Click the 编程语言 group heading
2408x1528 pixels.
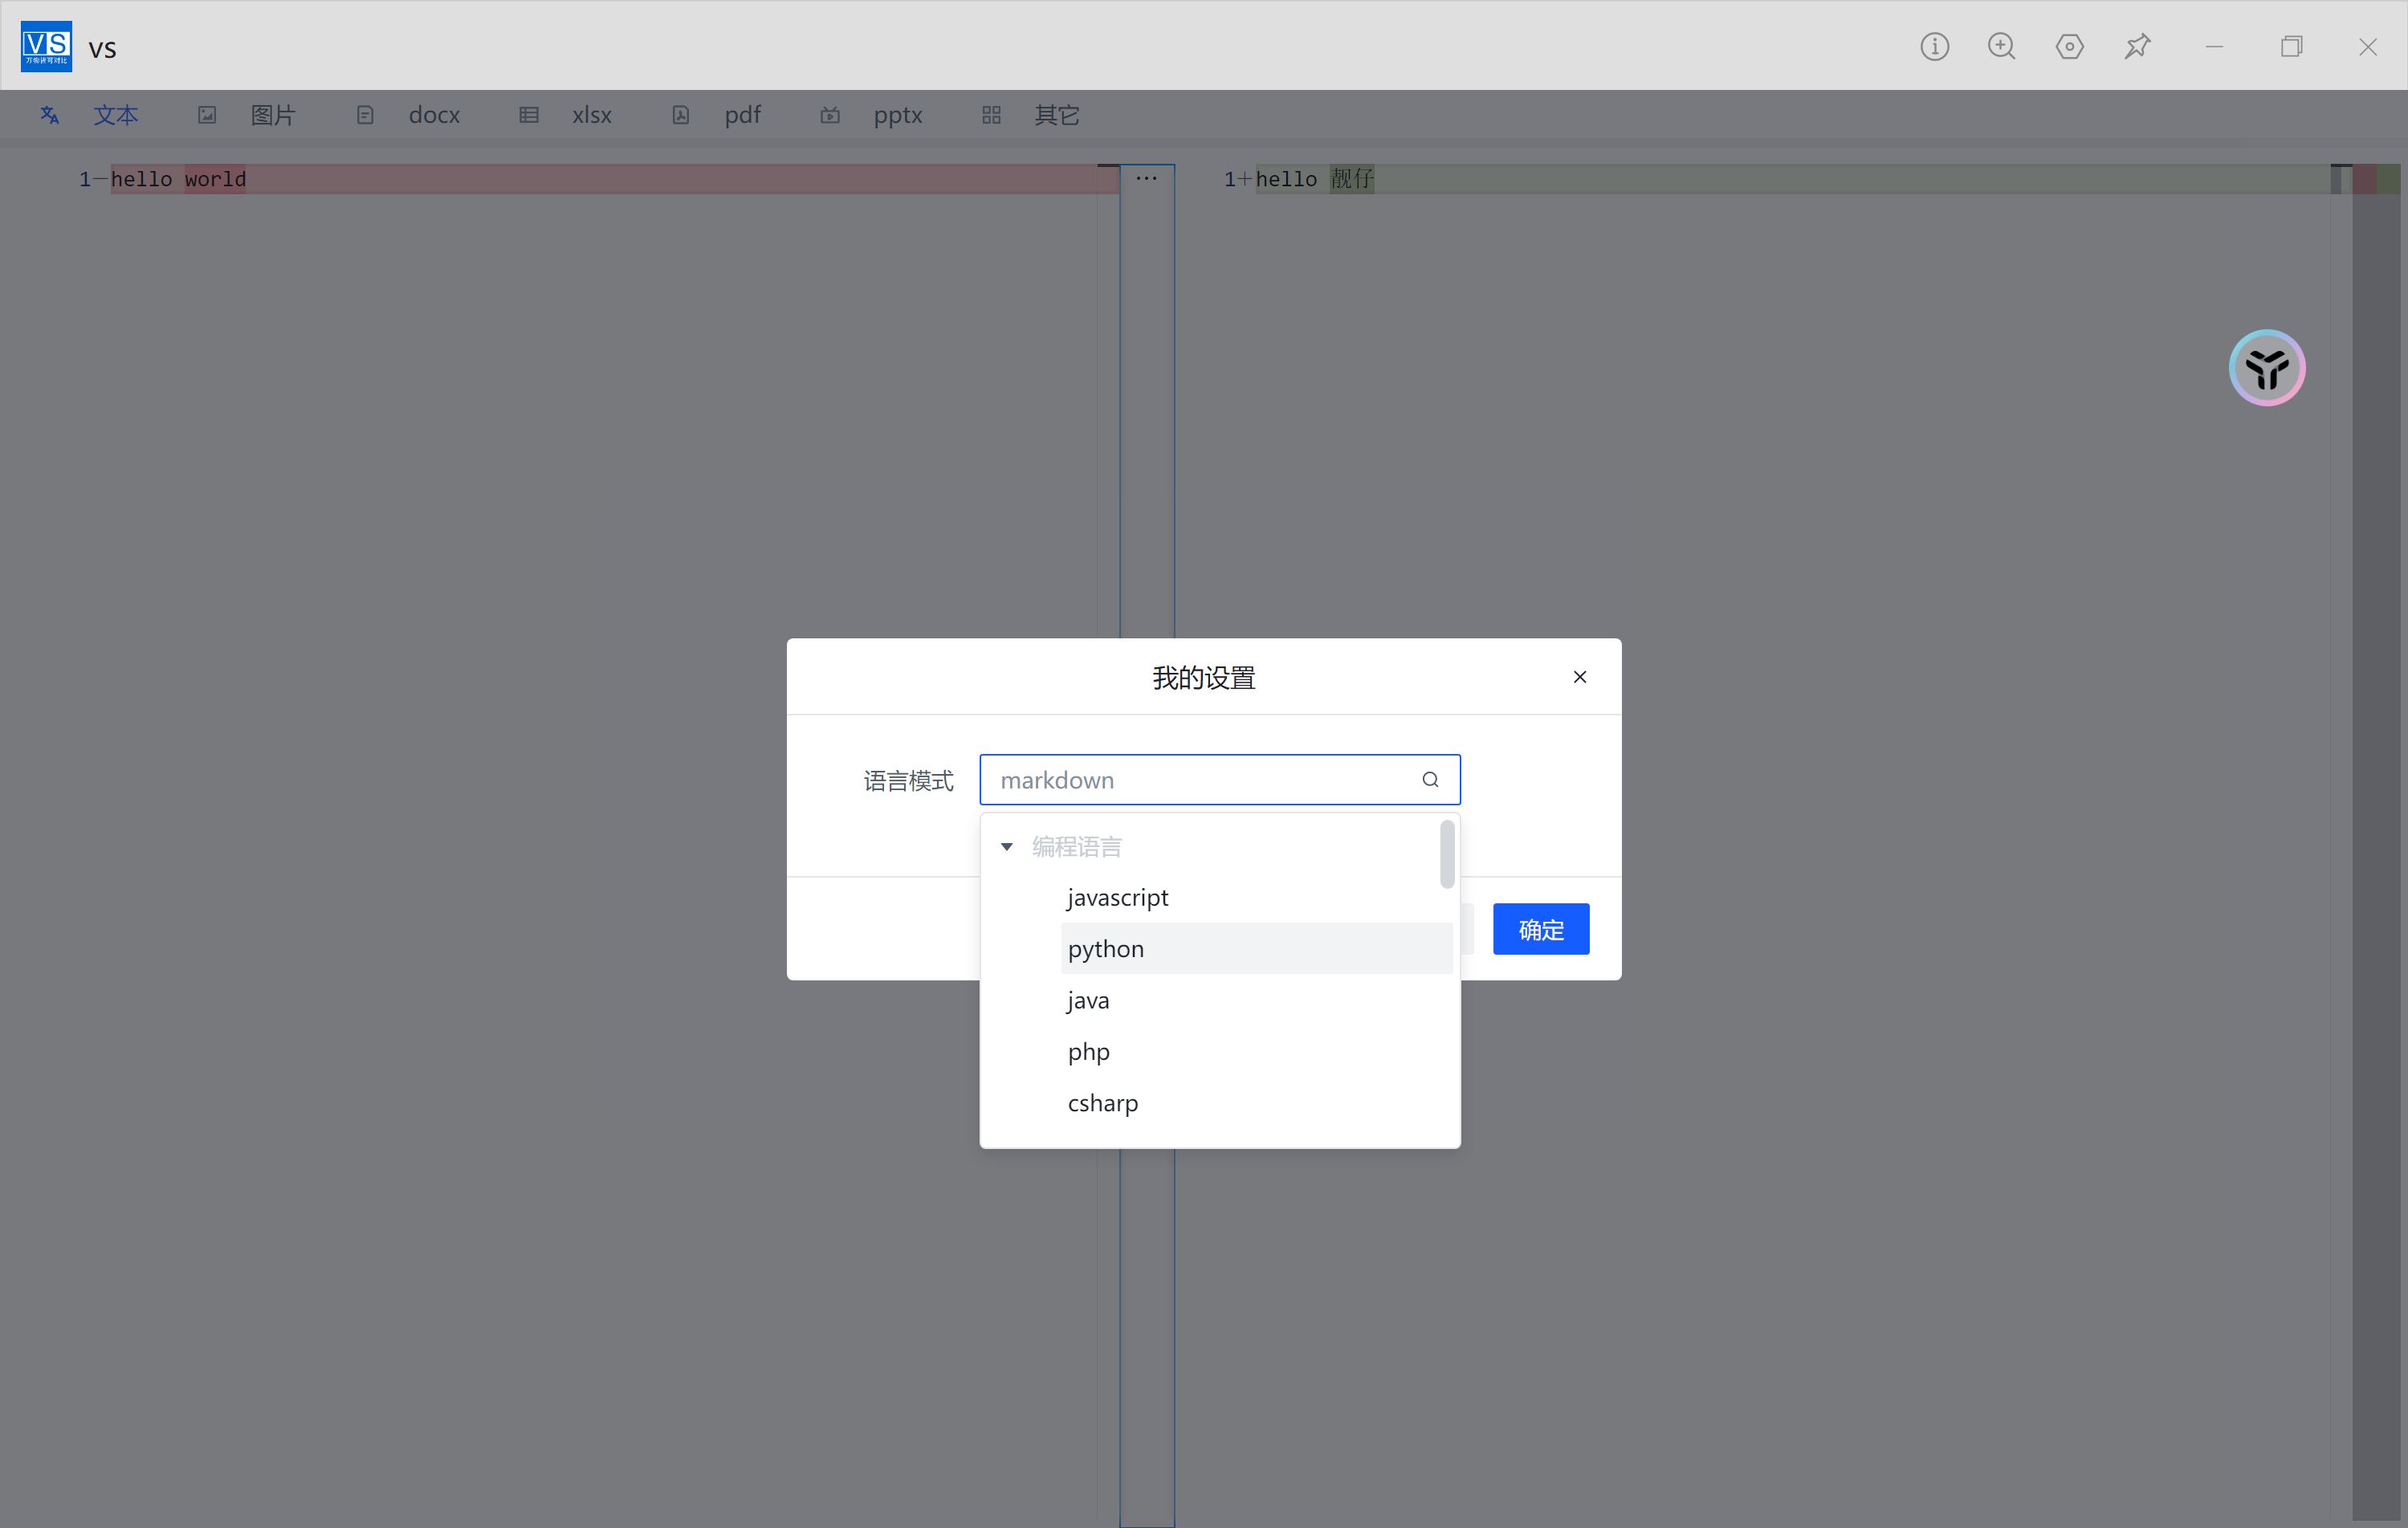(x=1076, y=847)
